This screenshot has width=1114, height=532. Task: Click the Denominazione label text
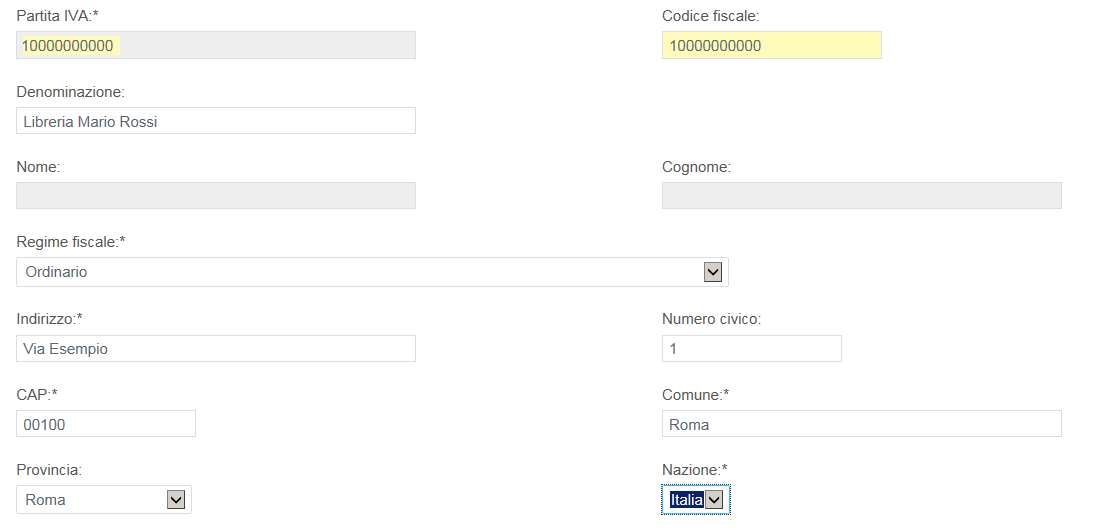[70, 92]
